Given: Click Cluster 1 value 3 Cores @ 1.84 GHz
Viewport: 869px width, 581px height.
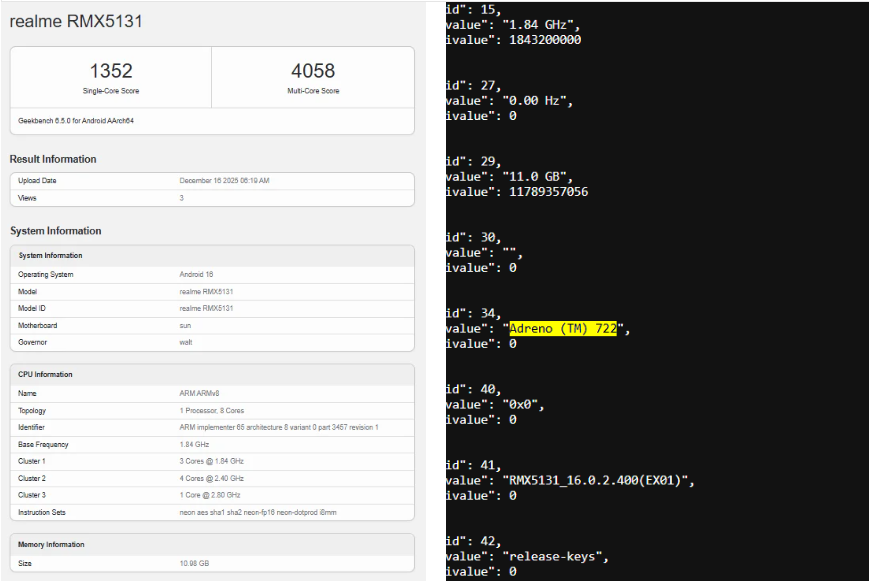Looking at the screenshot, I should click(211, 461).
